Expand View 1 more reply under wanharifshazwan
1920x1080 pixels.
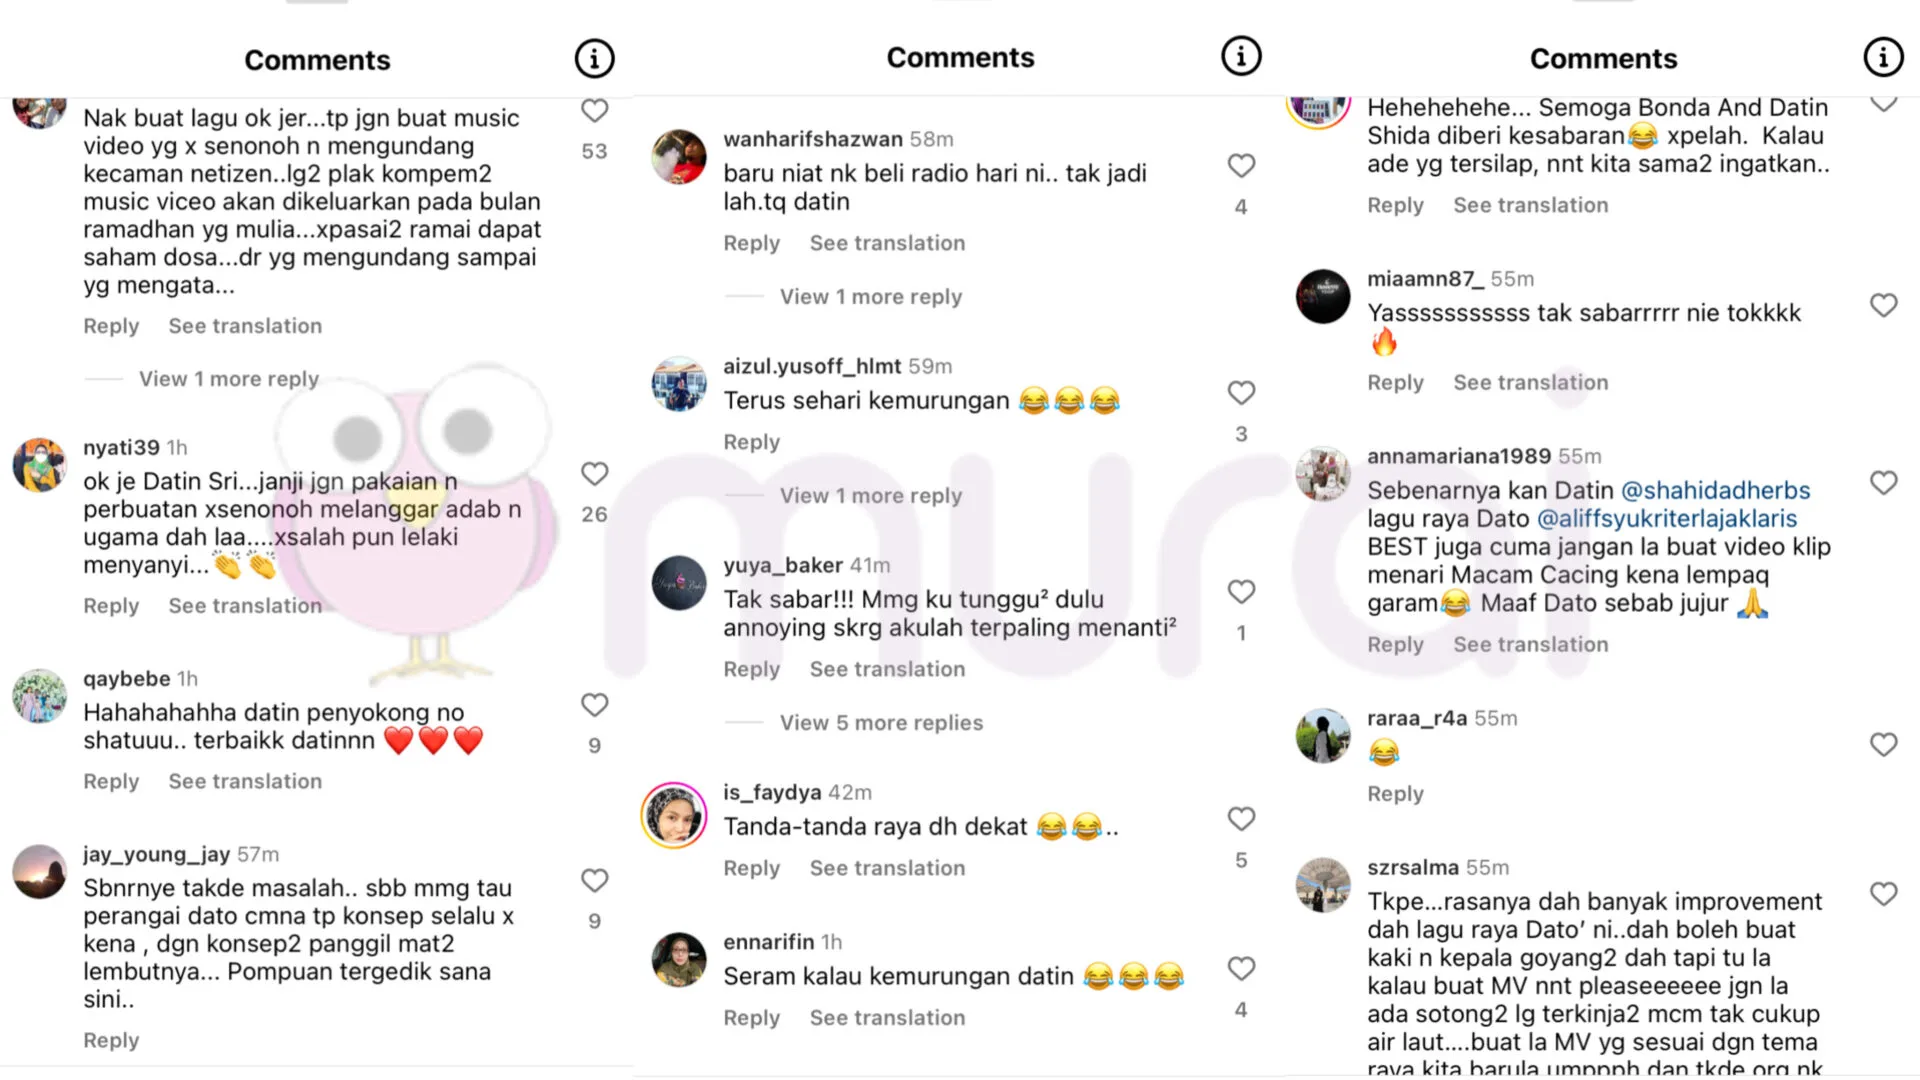pos(871,297)
